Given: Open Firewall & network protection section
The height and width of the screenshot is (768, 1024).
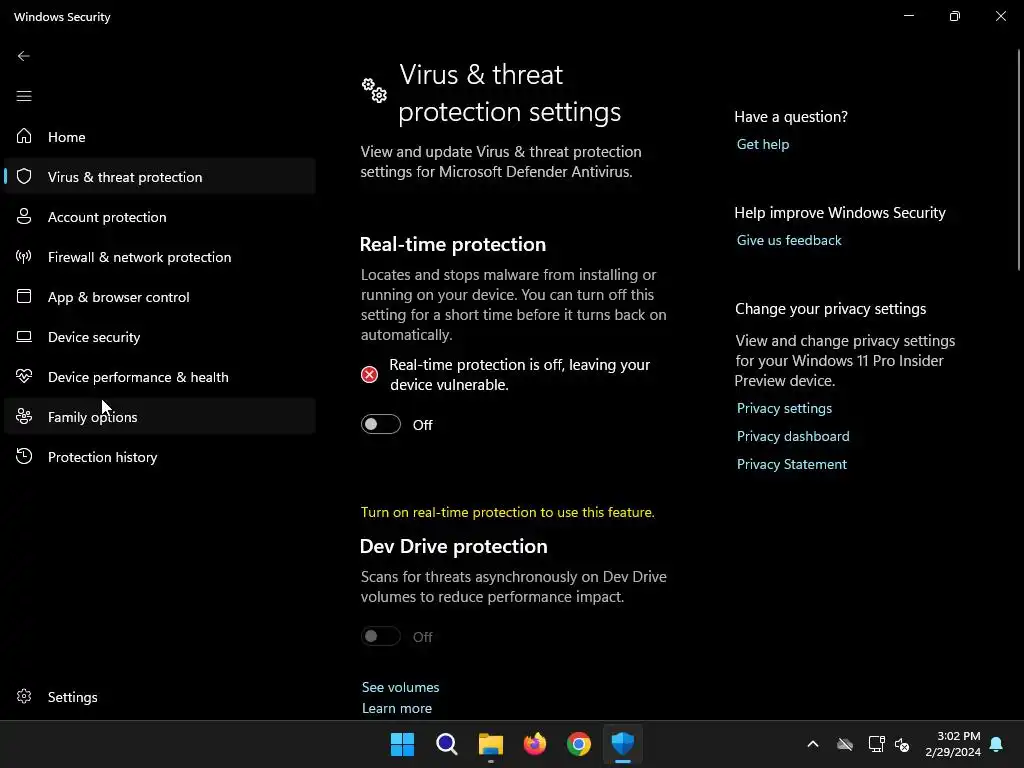Looking at the screenshot, I should (x=159, y=257).
